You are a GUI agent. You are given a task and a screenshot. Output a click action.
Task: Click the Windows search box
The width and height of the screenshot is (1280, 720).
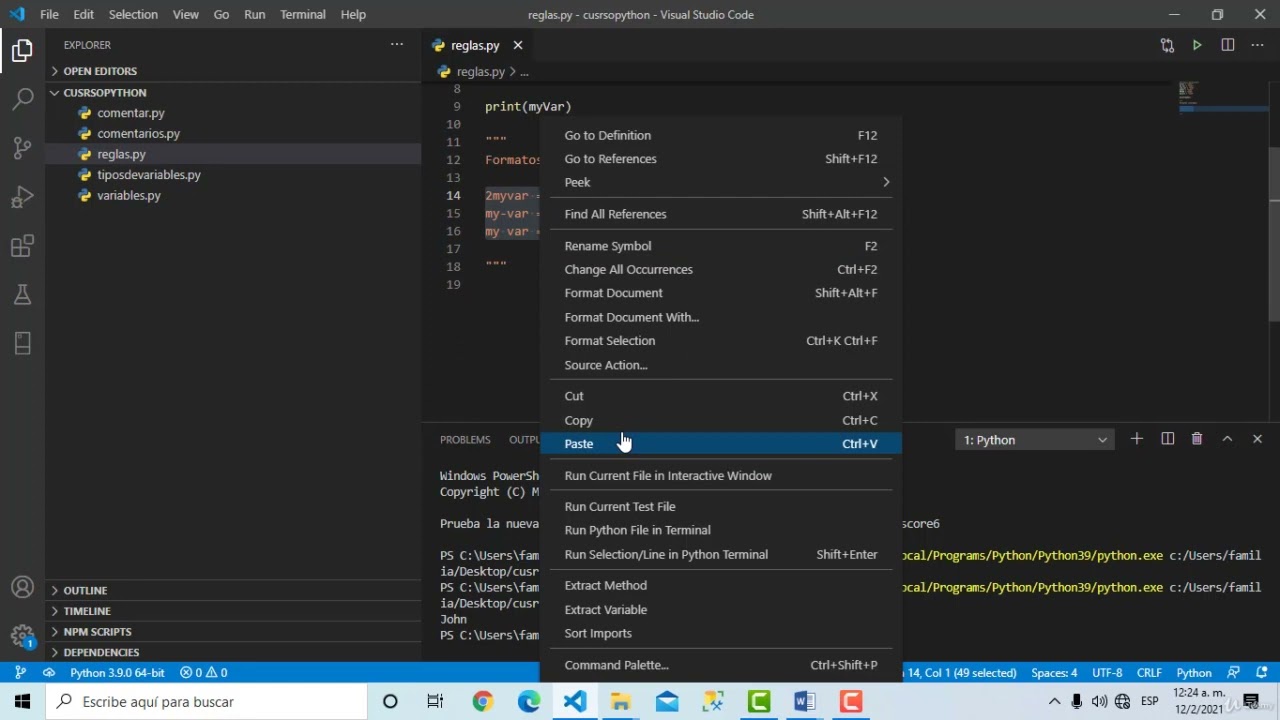click(205, 702)
